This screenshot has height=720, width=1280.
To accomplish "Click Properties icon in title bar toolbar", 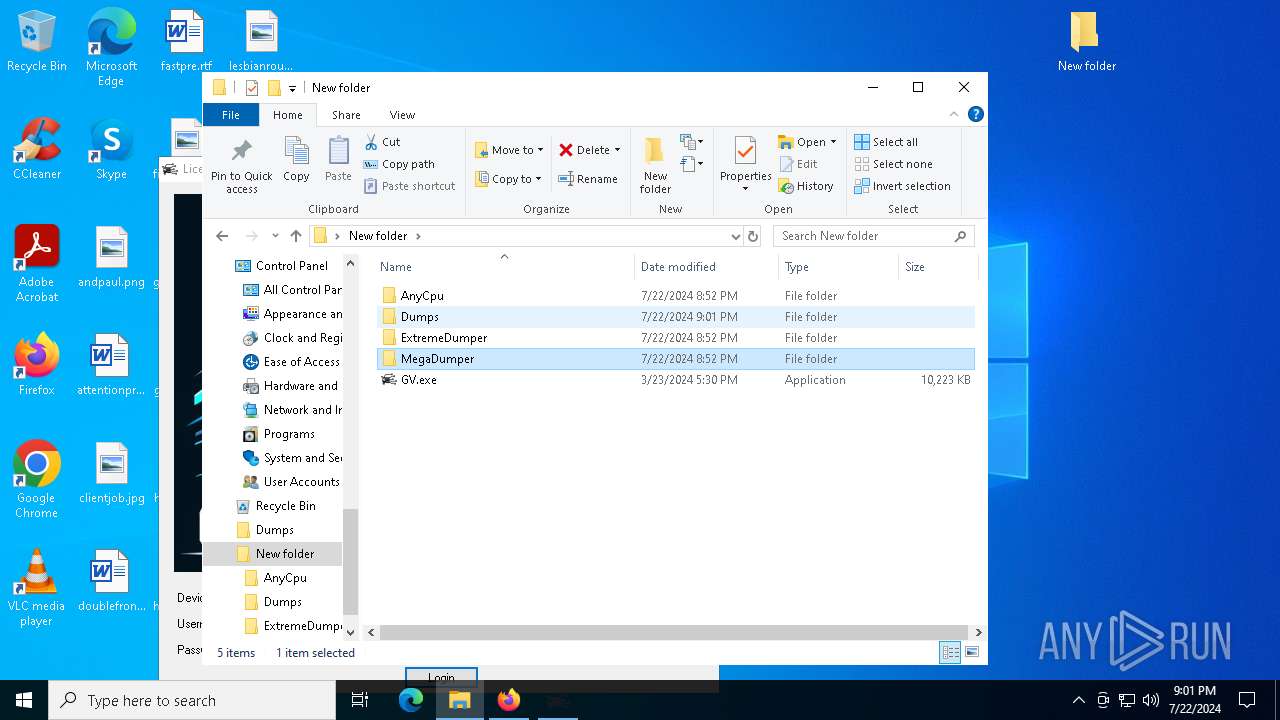I will 251,88.
